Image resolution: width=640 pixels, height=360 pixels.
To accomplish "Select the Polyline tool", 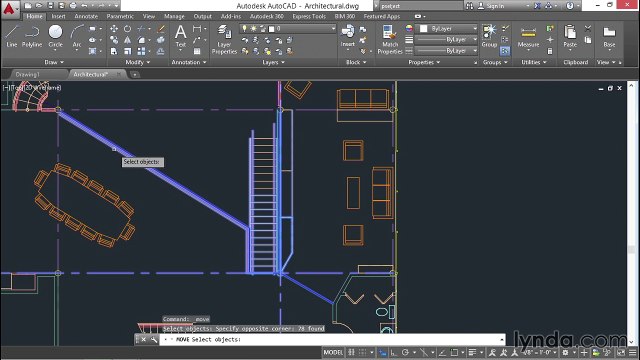I will pos(32,36).
